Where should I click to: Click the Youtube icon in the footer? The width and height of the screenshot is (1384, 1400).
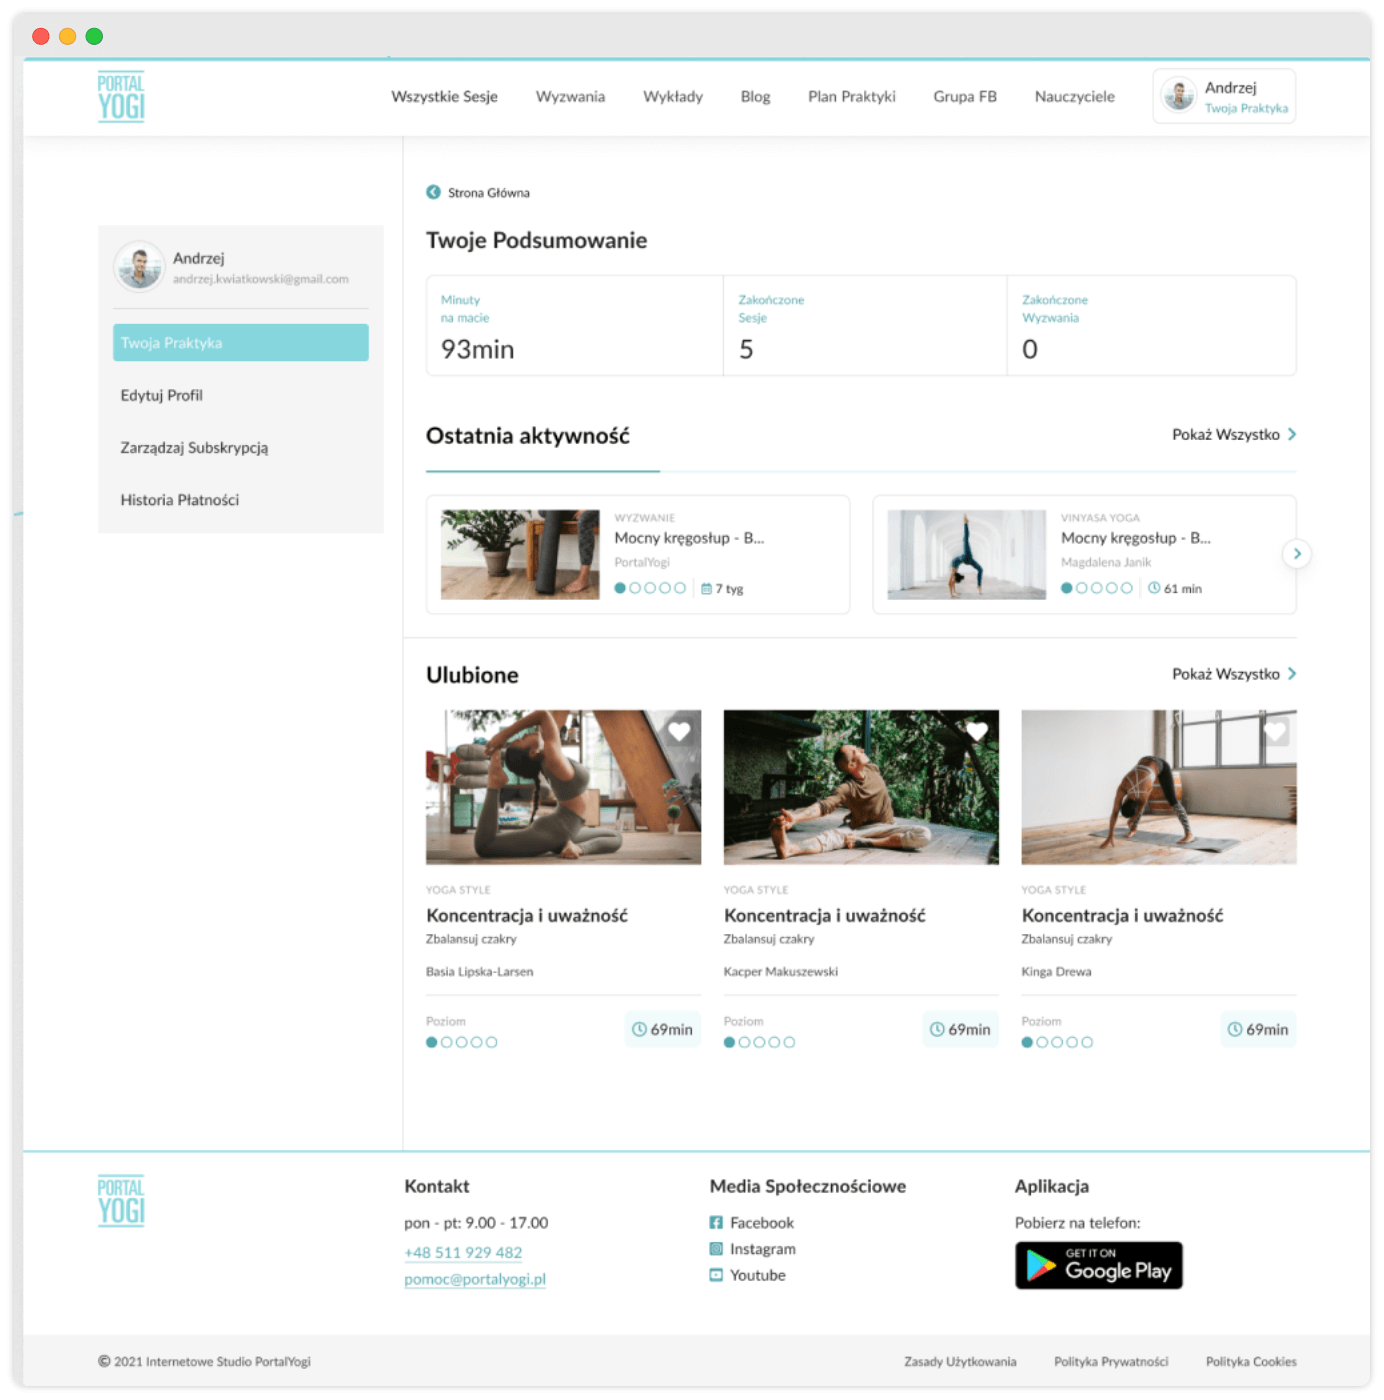point(716,1275)
